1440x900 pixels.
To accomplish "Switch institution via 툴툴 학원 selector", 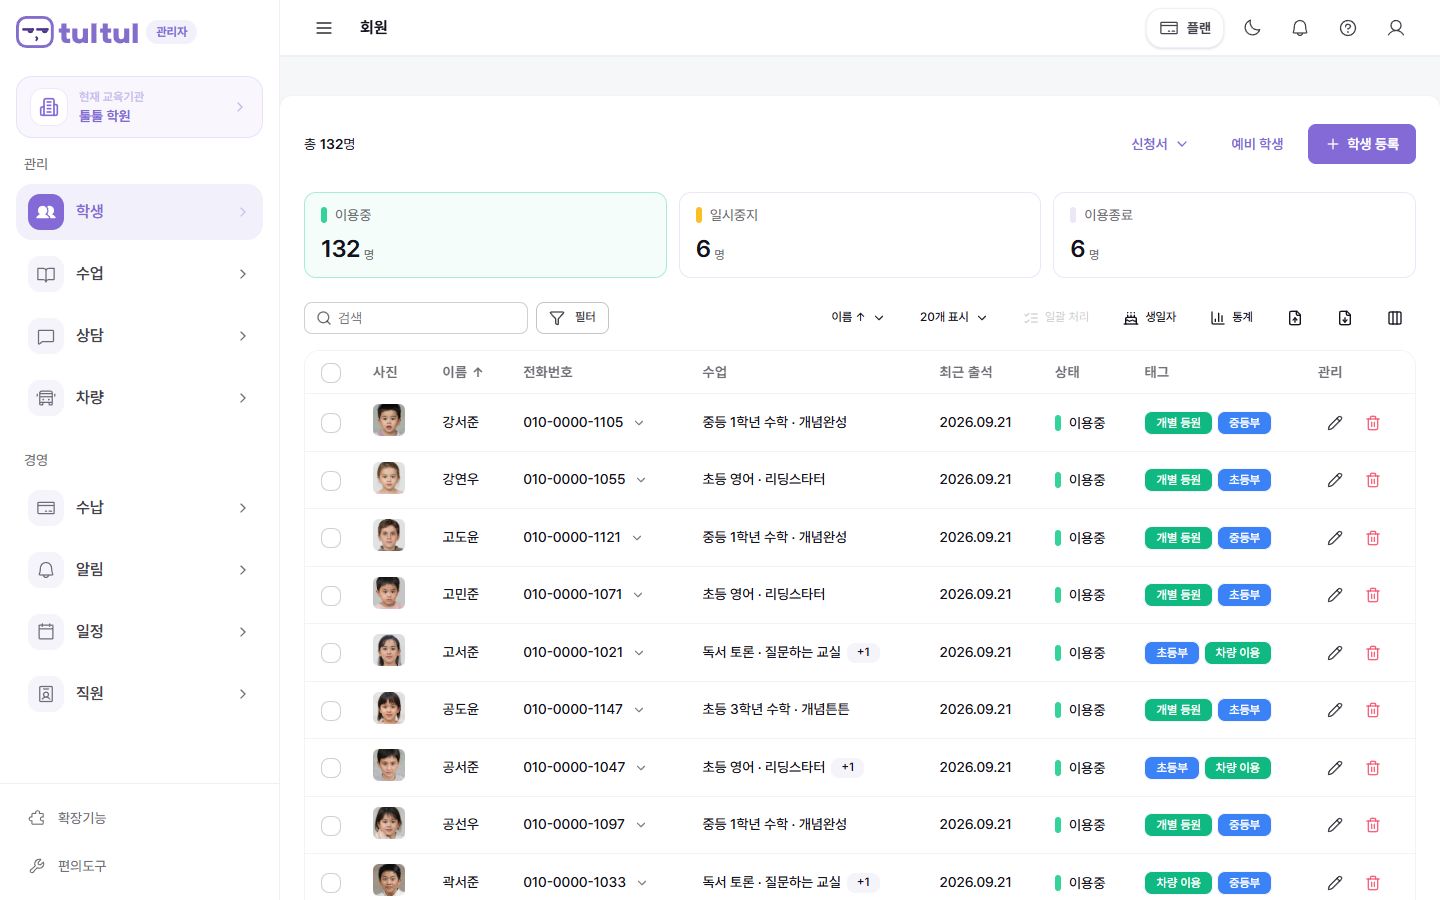I will point(139,107).
